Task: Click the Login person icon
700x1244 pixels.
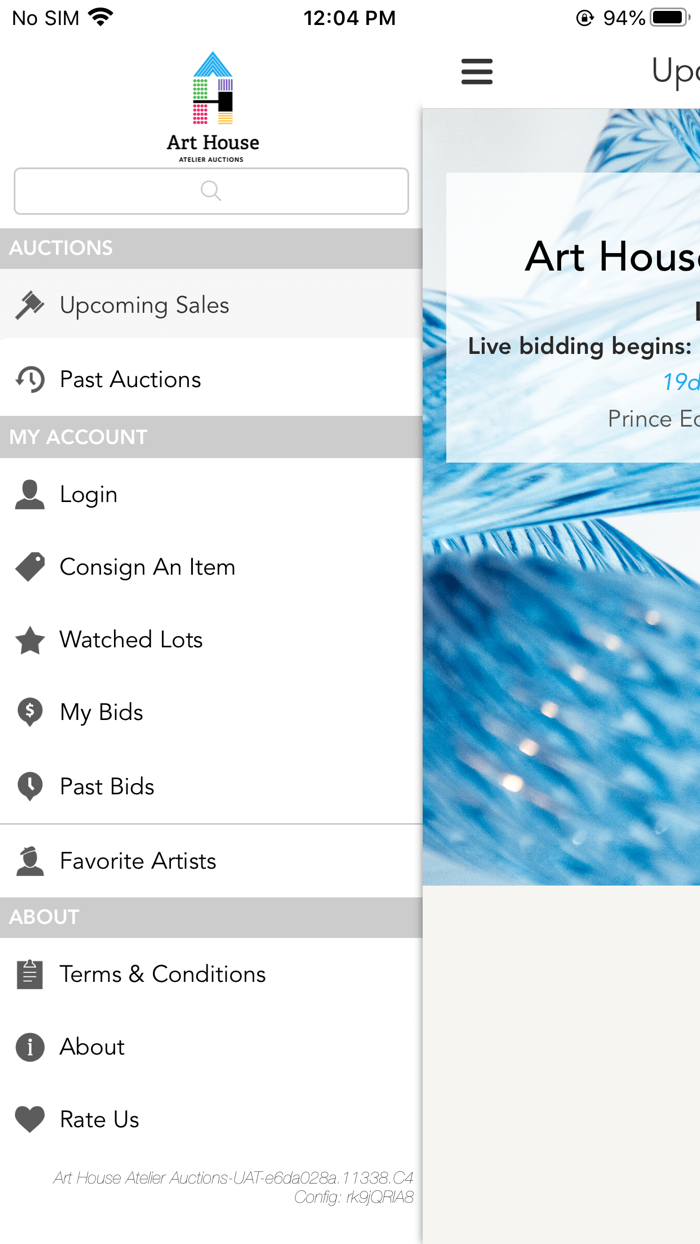Action: click(29, 494)
